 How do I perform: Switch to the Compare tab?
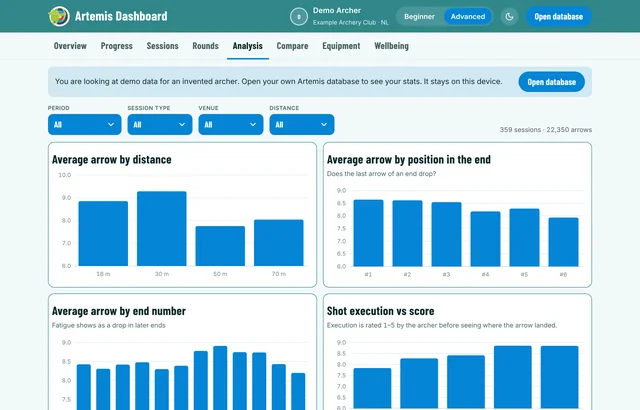[x=292, y=46]
